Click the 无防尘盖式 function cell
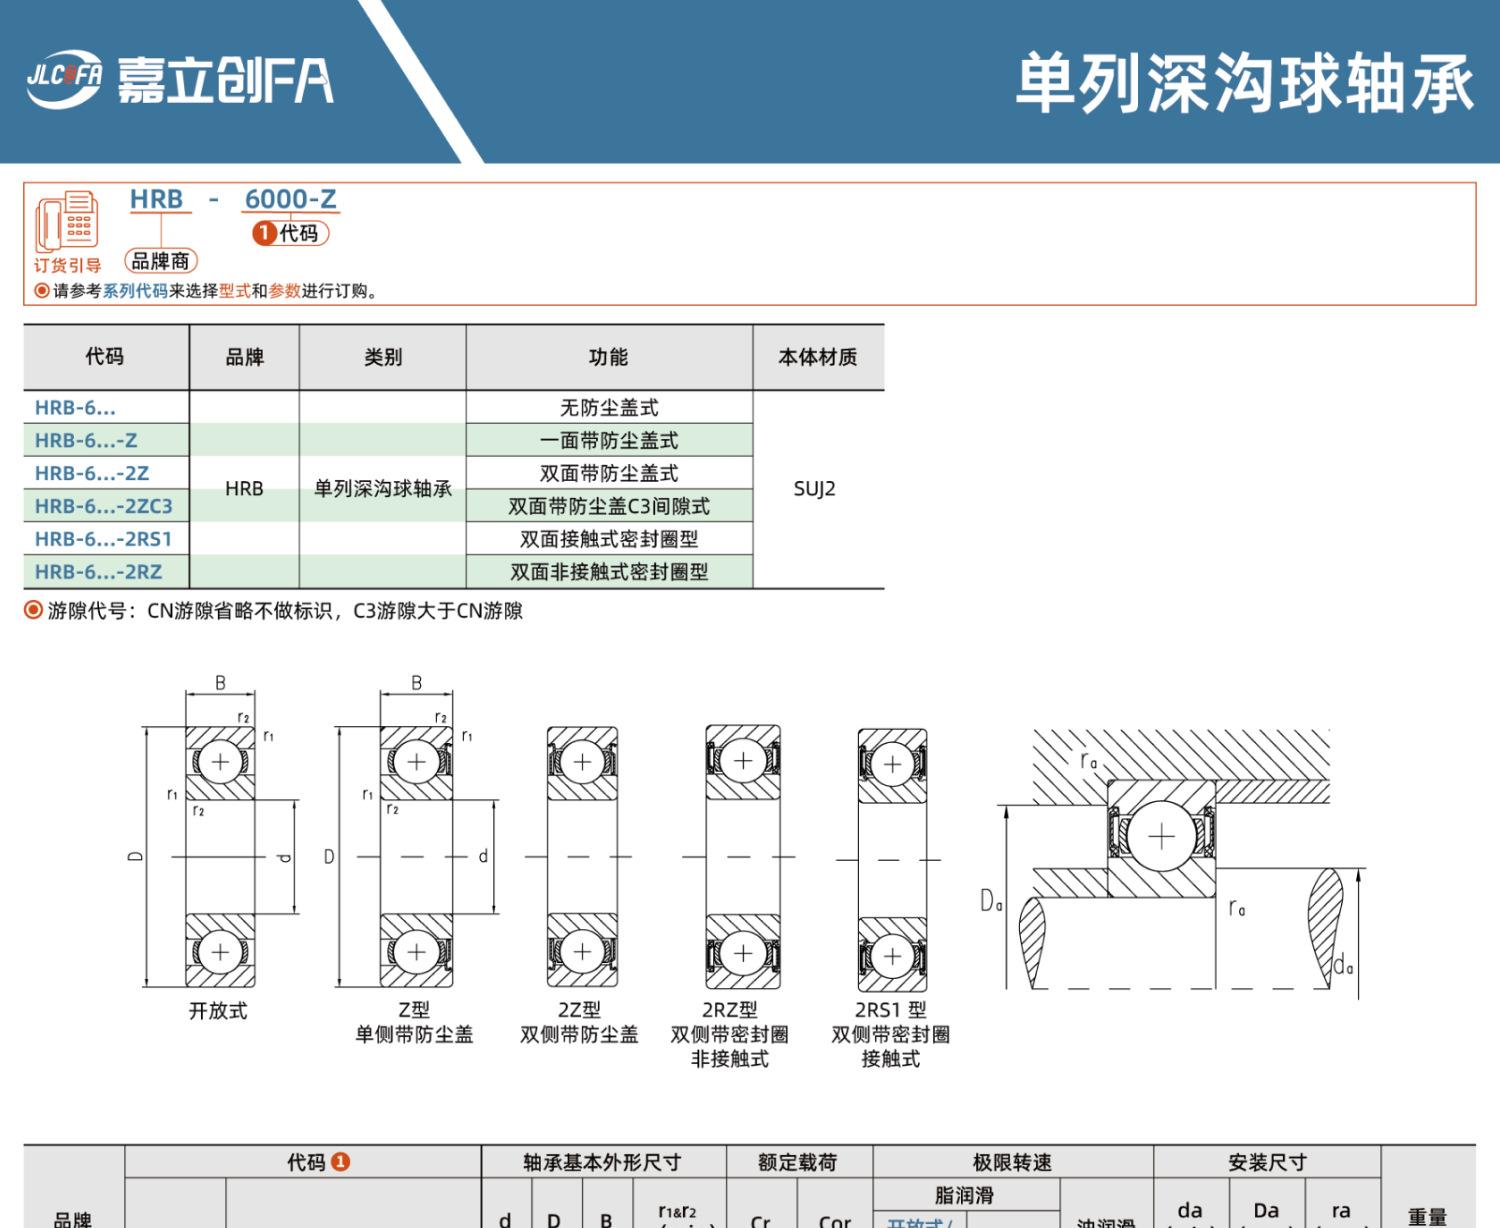 point(609,408)
